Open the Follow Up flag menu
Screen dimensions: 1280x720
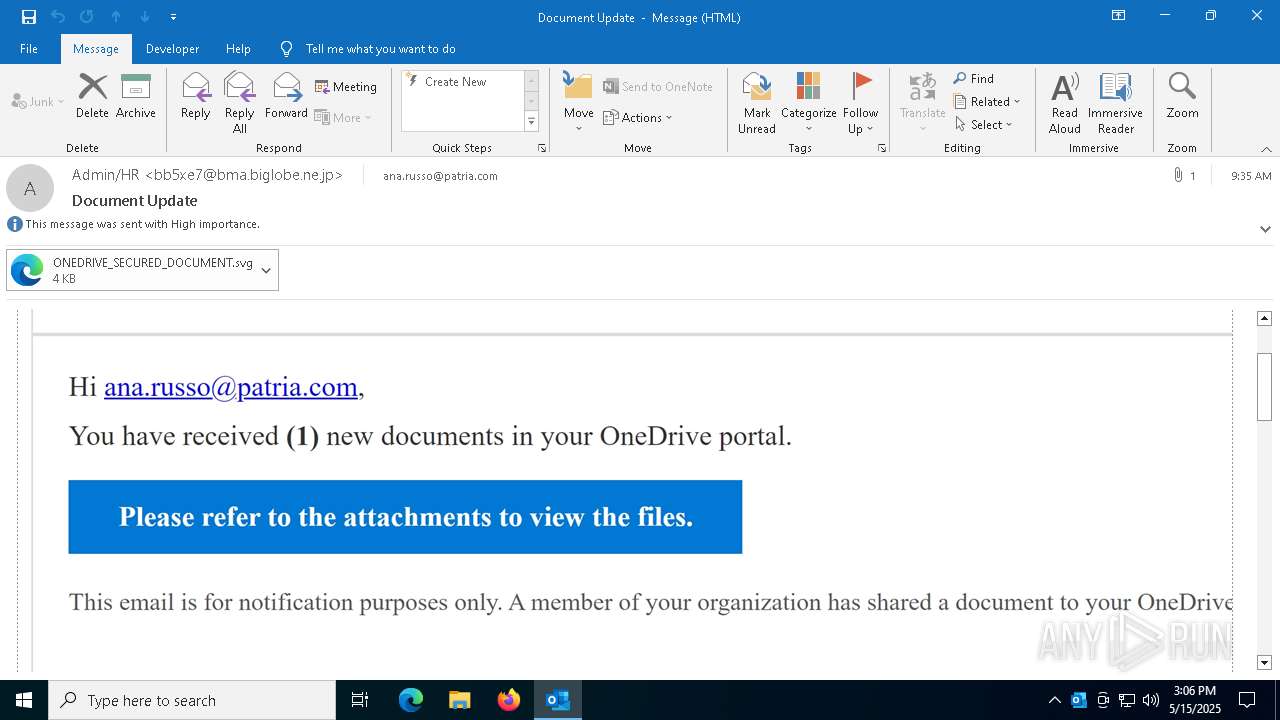860,103
